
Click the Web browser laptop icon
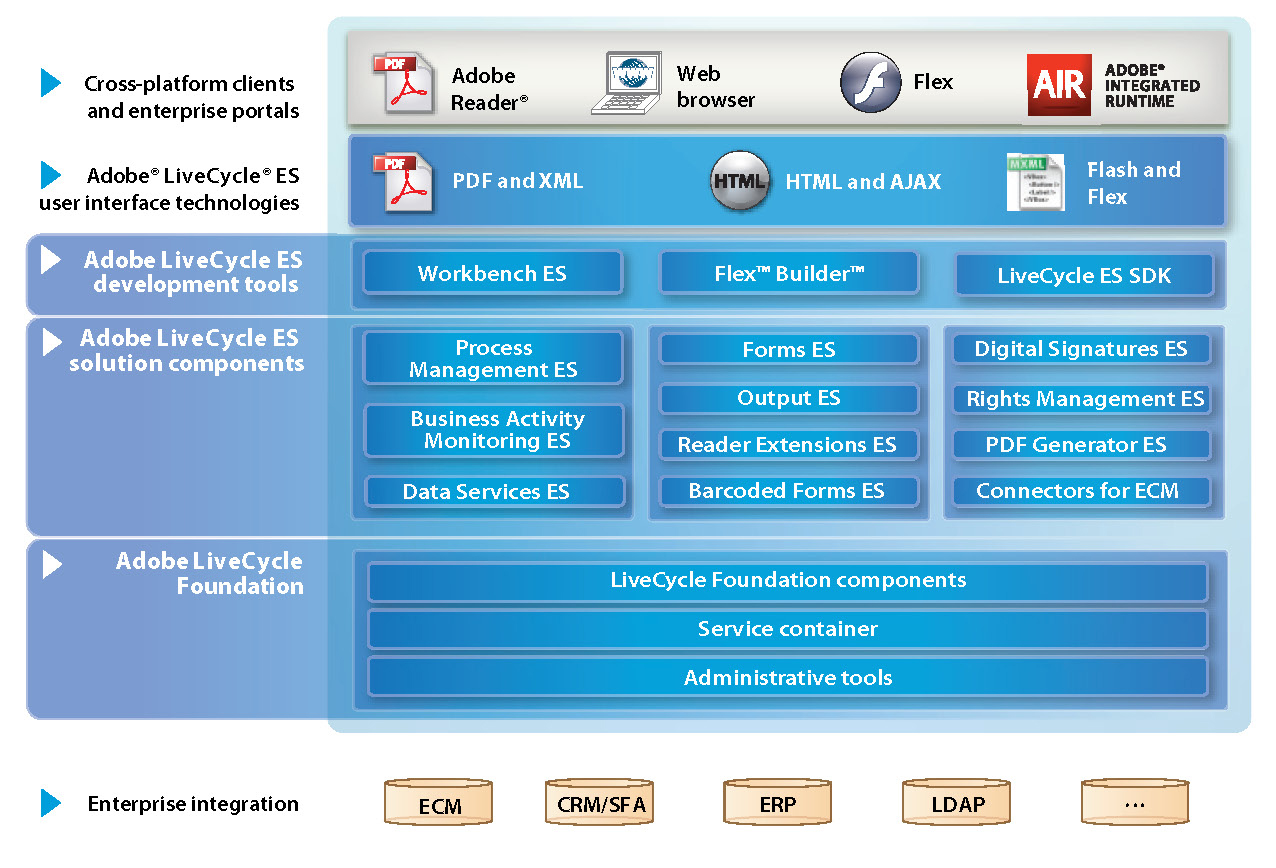(x=626, y=84)
